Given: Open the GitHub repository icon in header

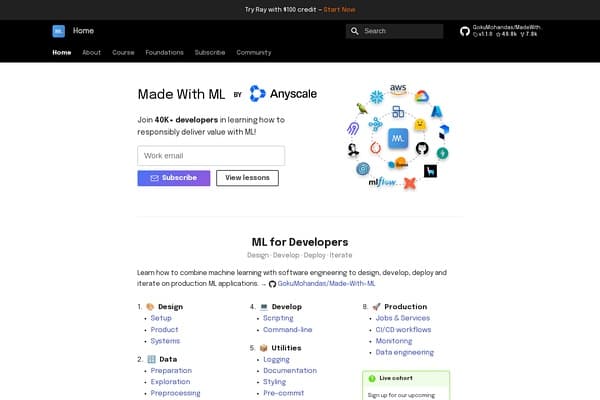Looking at the screenshot, I should 465,31.
